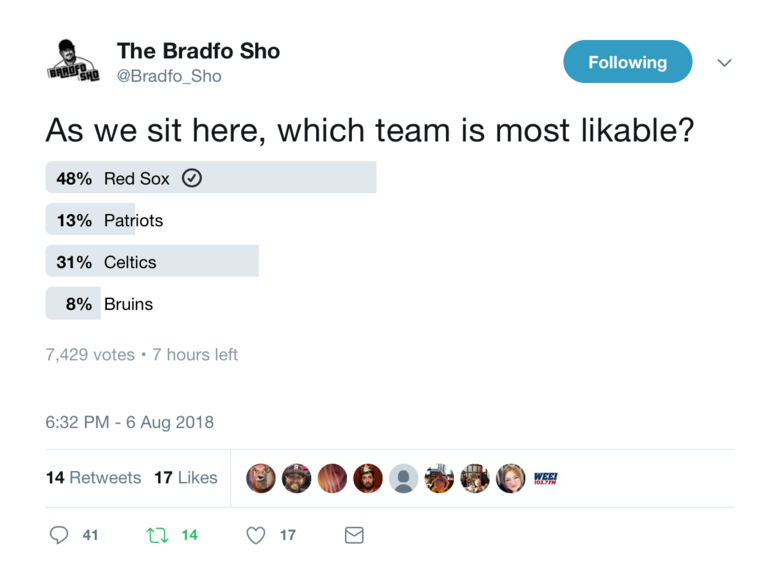Toggle the Following button
The height and width of the screenshot is (567, 775).
click(628, 62)
